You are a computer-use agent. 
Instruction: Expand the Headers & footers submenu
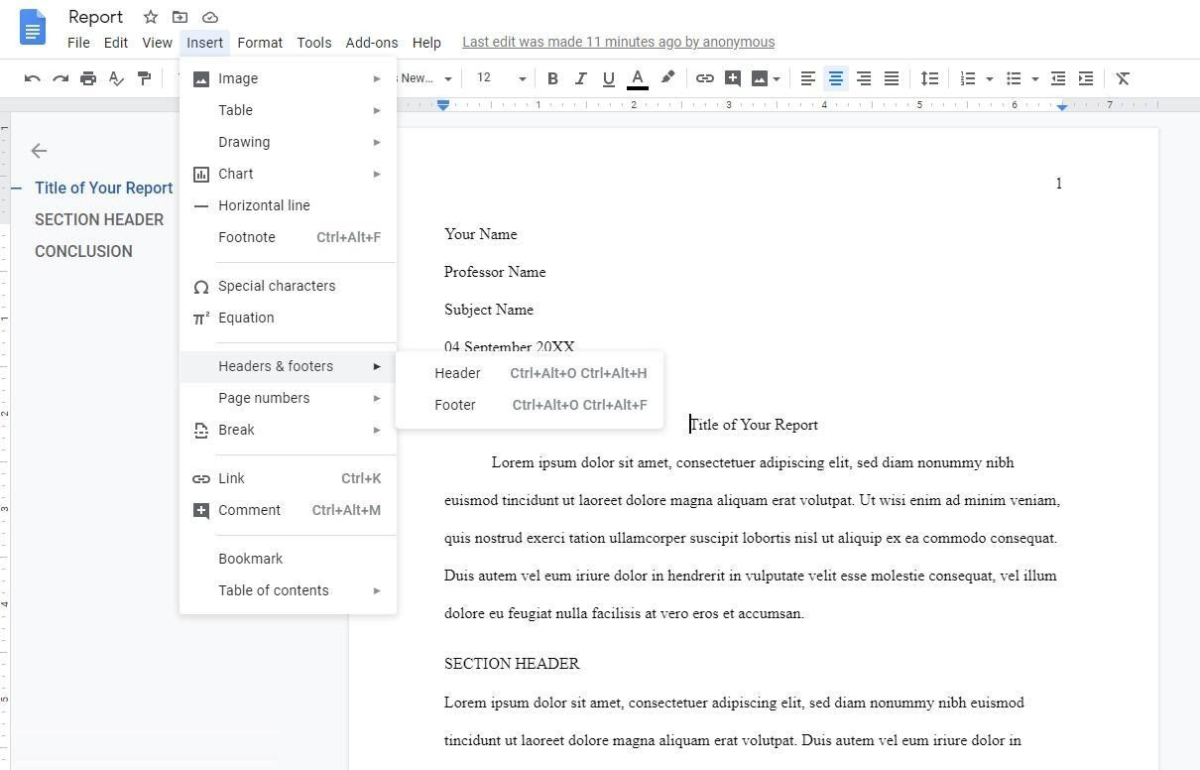276,366
